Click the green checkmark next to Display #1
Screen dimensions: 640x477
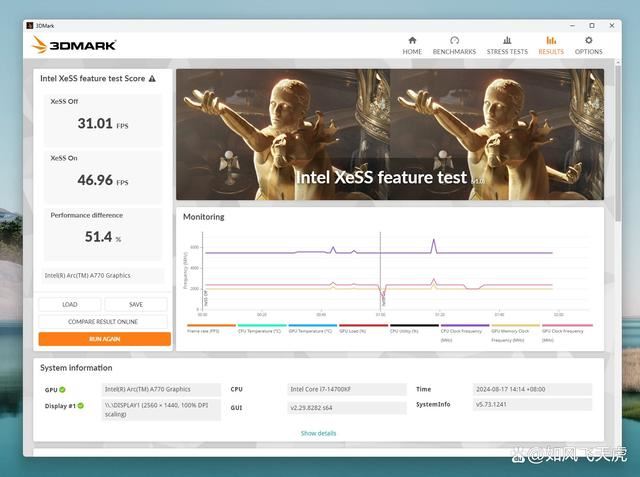(81, 406)
